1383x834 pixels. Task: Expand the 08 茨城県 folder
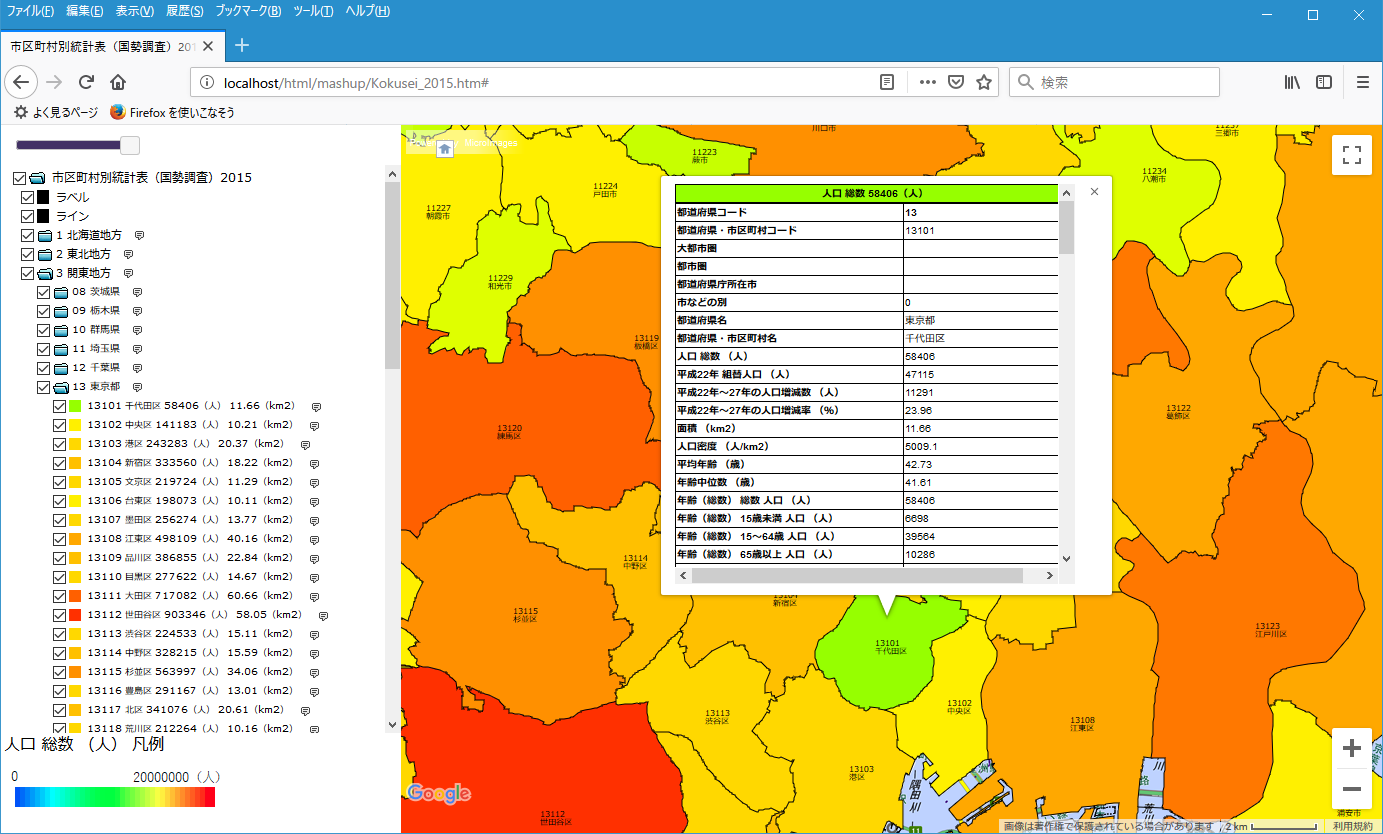click(62, 292)
